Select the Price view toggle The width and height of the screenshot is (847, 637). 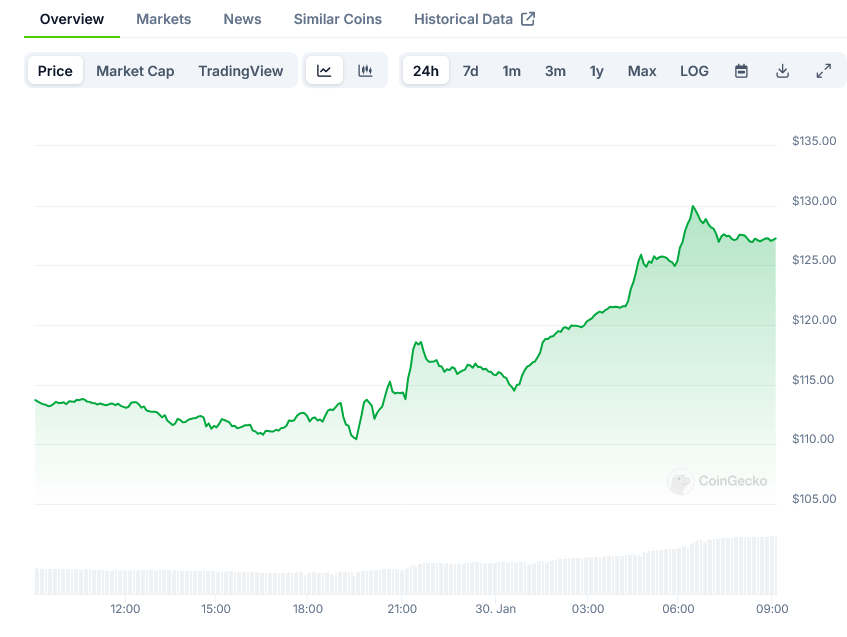click(55, 71)
